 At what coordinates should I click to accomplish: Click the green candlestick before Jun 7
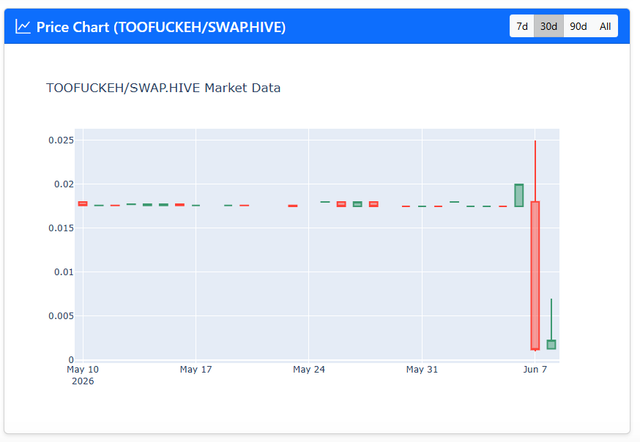click(519, 195)
